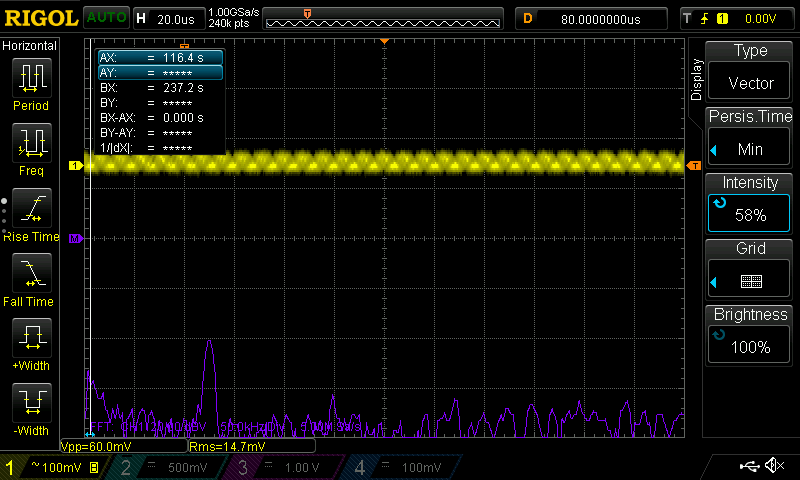Click the AUTO status button

tap(106, 18)
